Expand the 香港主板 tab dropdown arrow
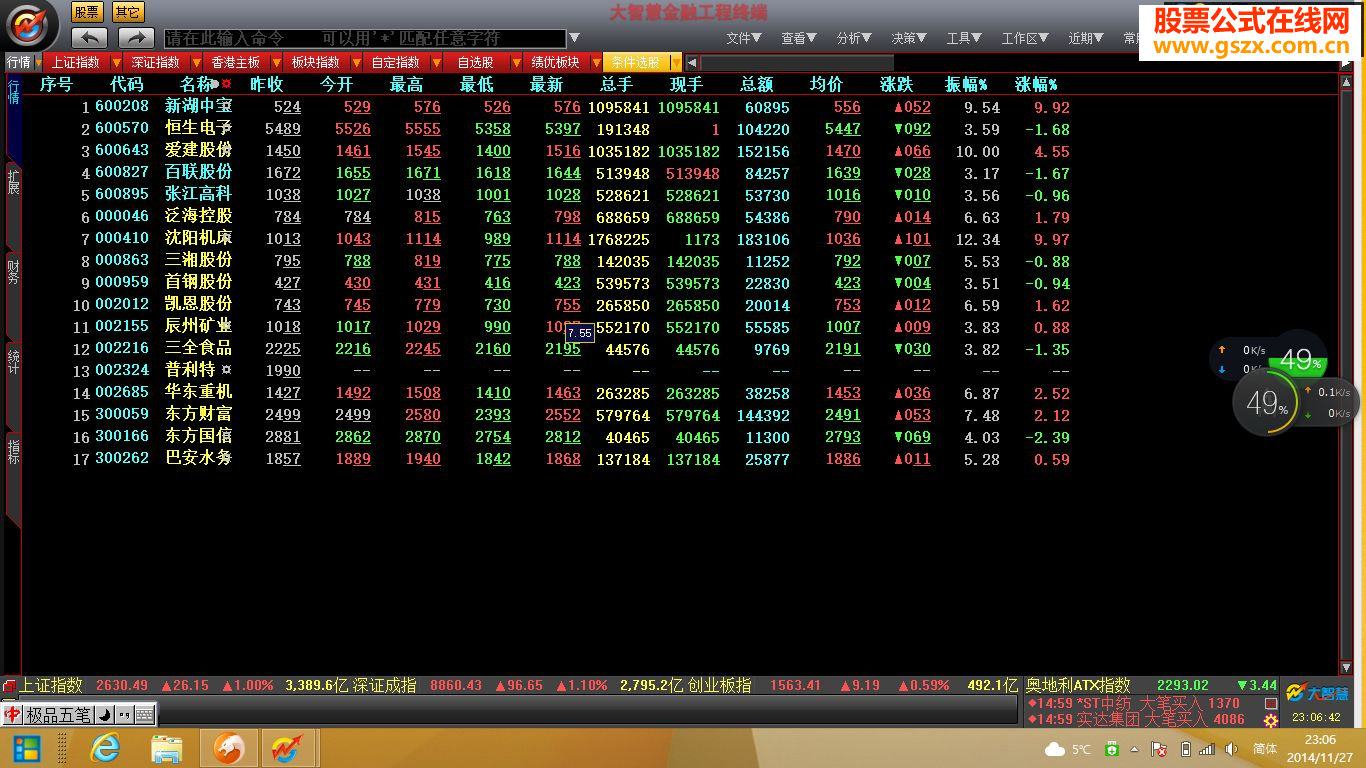The height and width of the screenshot is (768, 1366). pyautogui.click(x=276, y=62)
